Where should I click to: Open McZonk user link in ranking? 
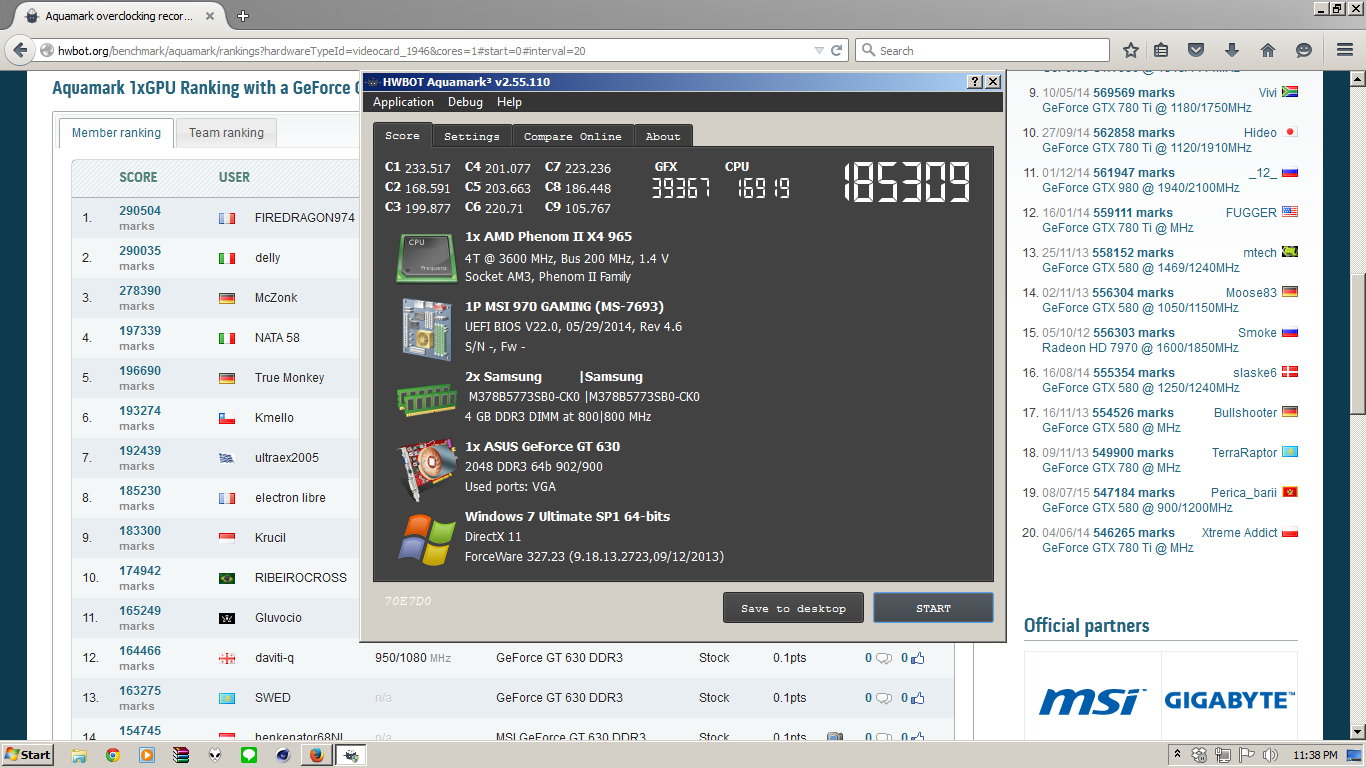[276, 298]
